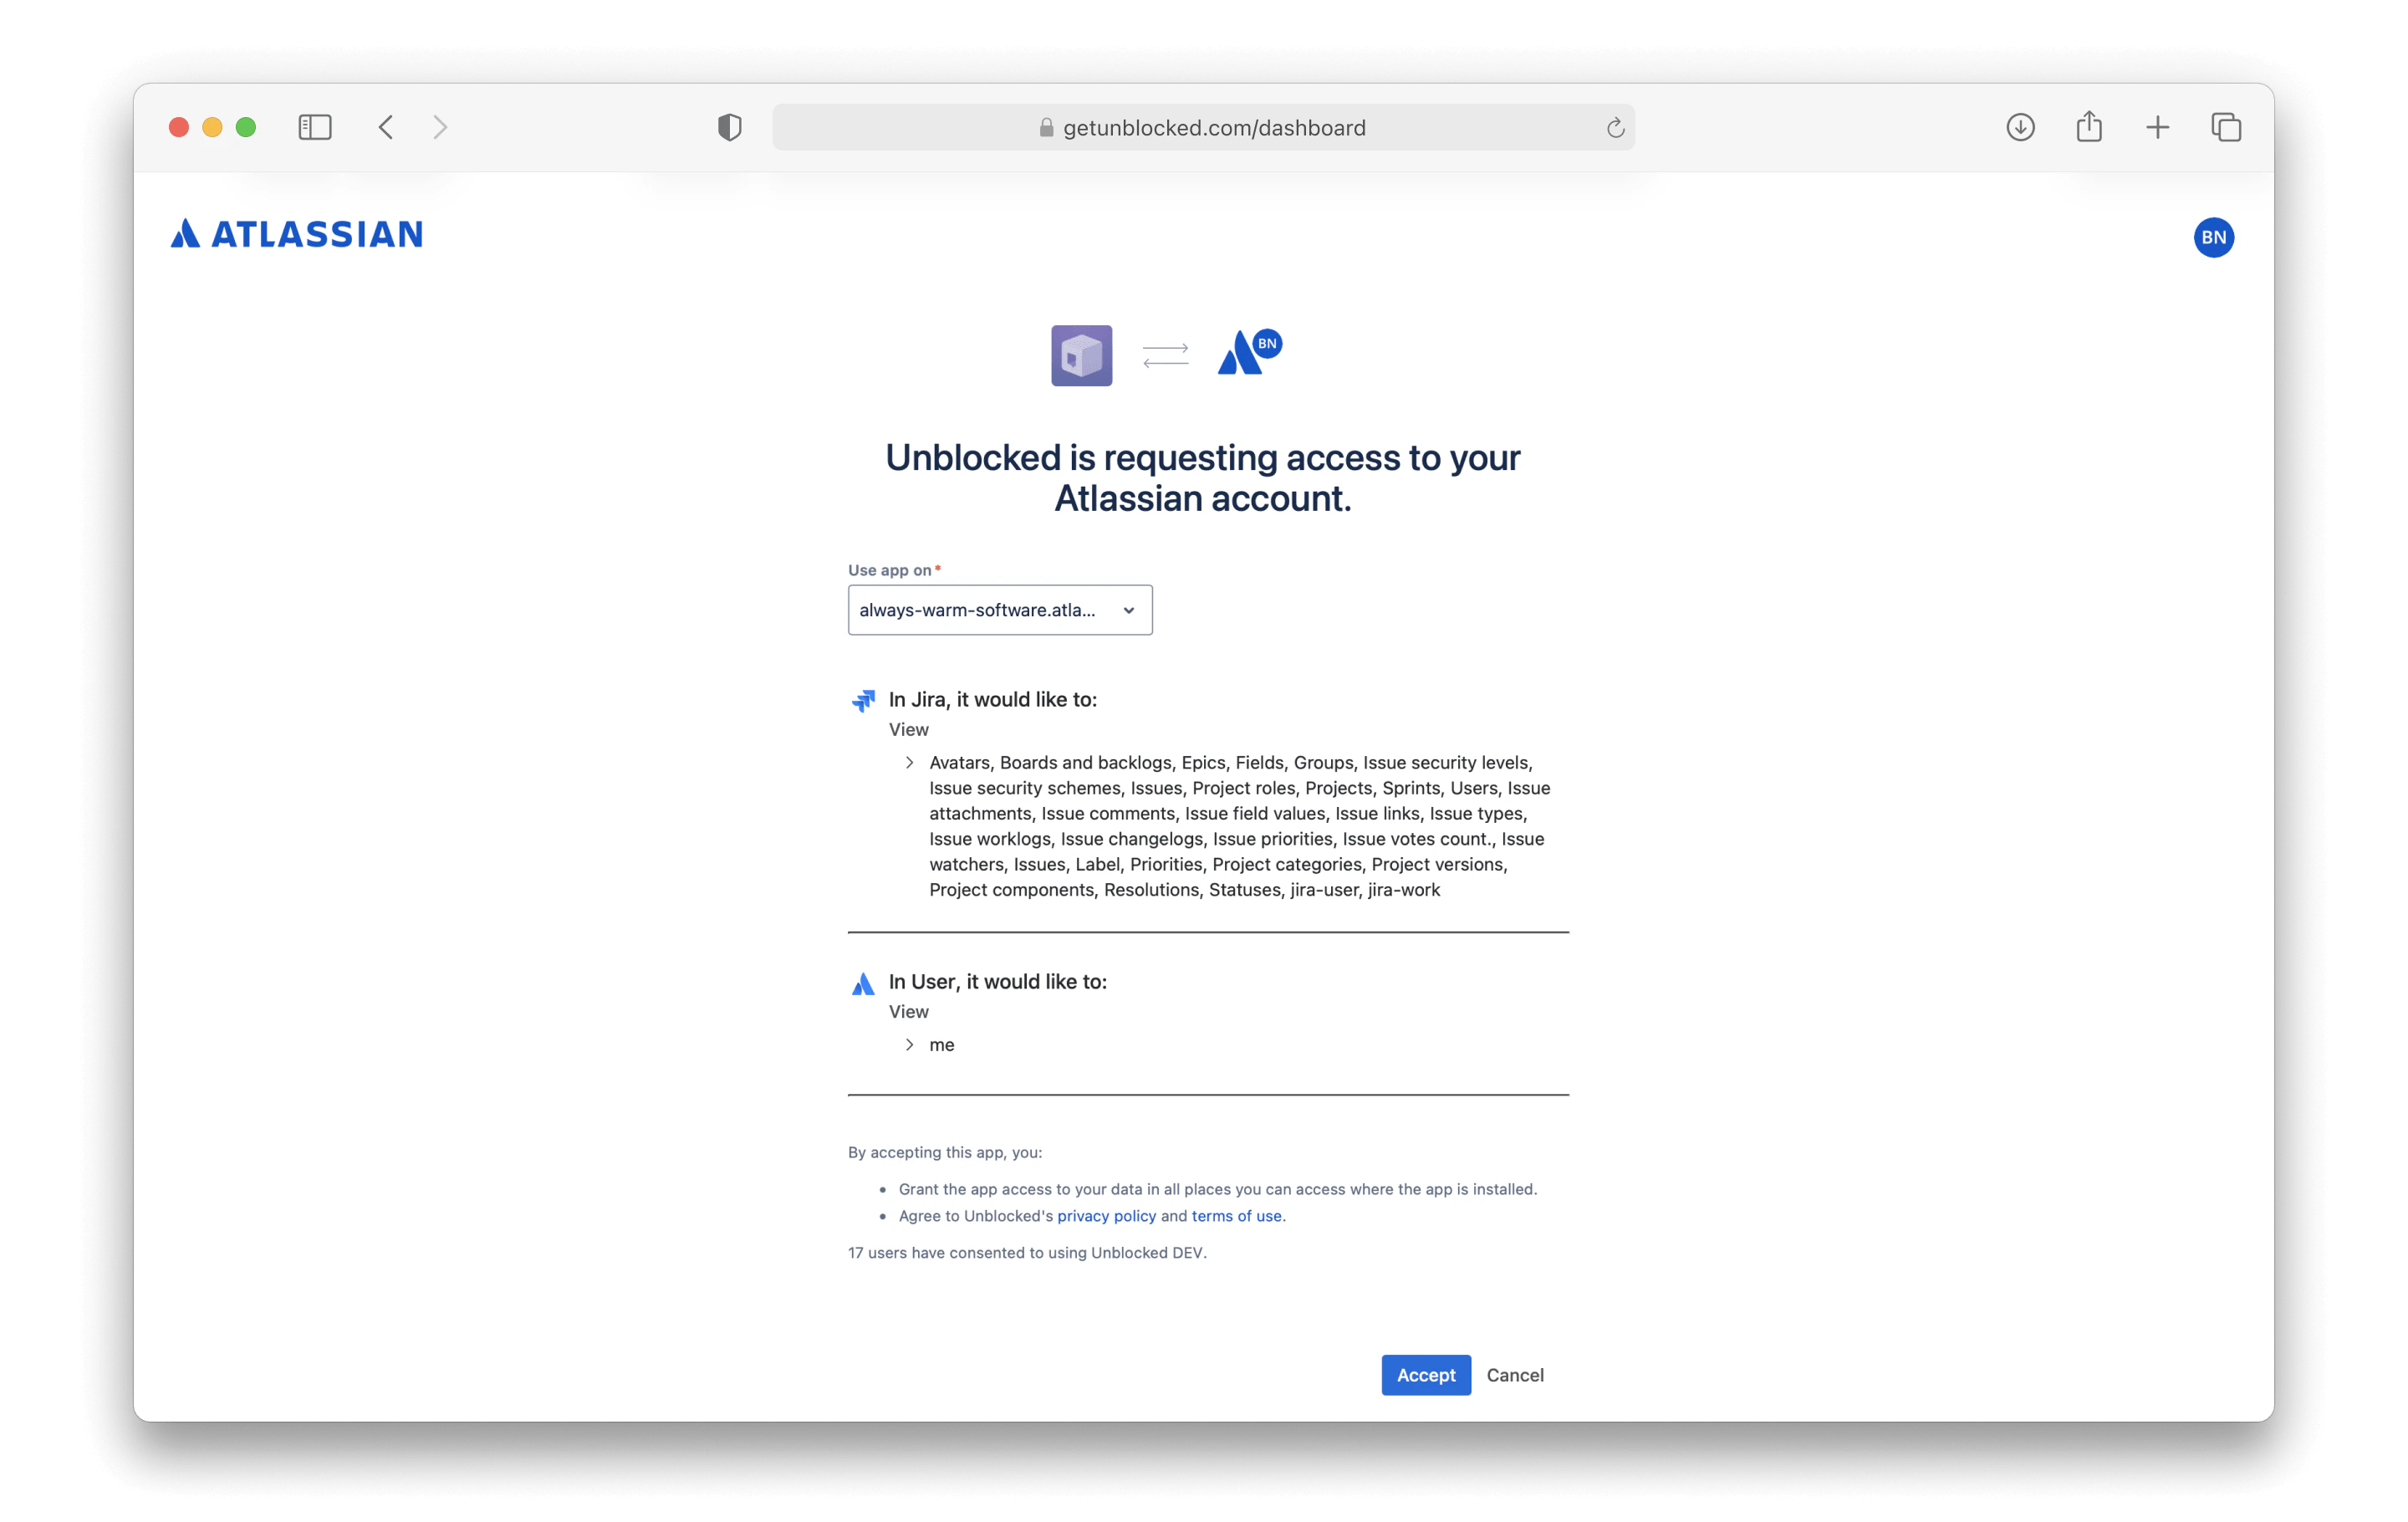Click the getunblocked.com address bar
The image size is (2408, 1522).
[1204, 128]
